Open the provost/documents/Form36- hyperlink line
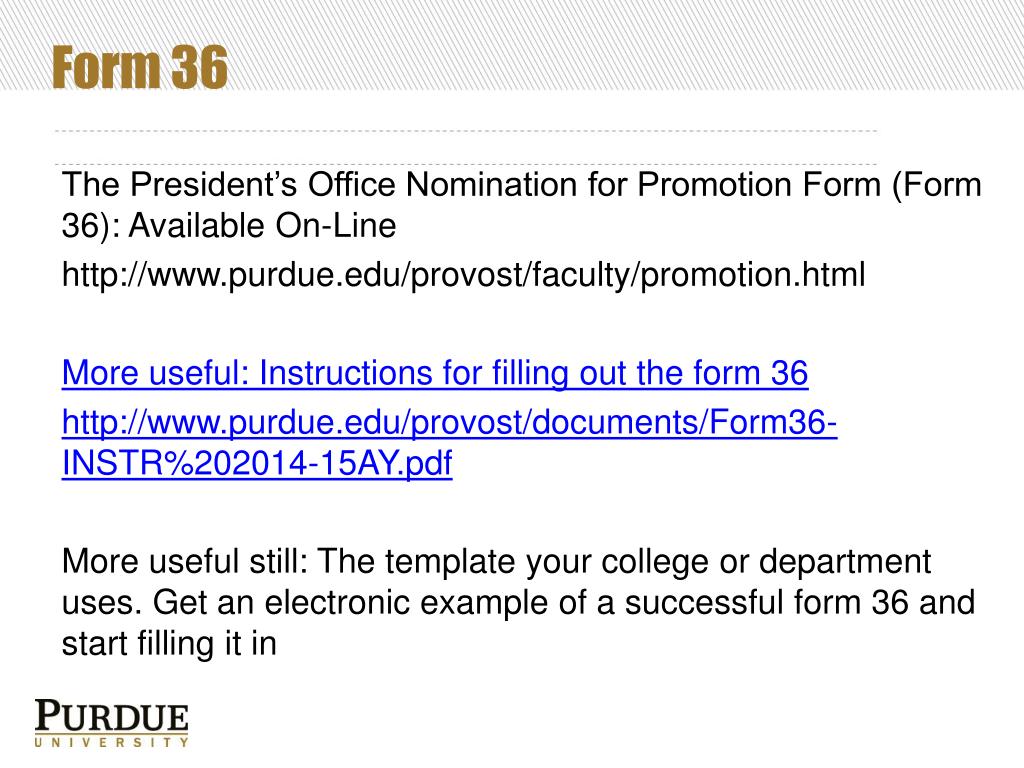Screen dimensions: 1024x768 pos(449,423)
